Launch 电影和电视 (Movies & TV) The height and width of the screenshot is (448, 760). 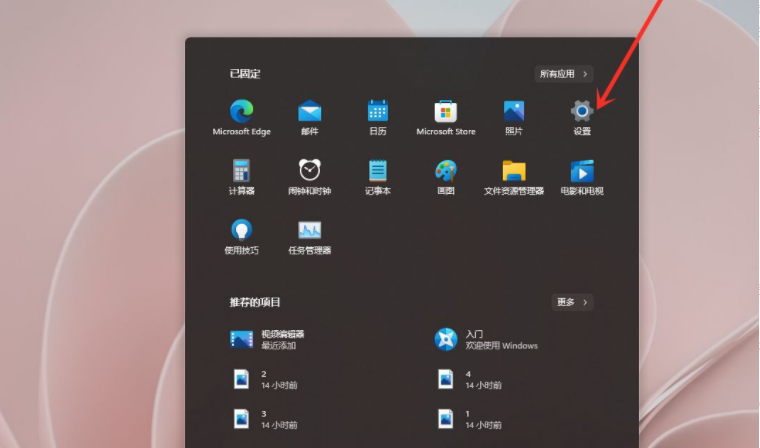point(582,170)
